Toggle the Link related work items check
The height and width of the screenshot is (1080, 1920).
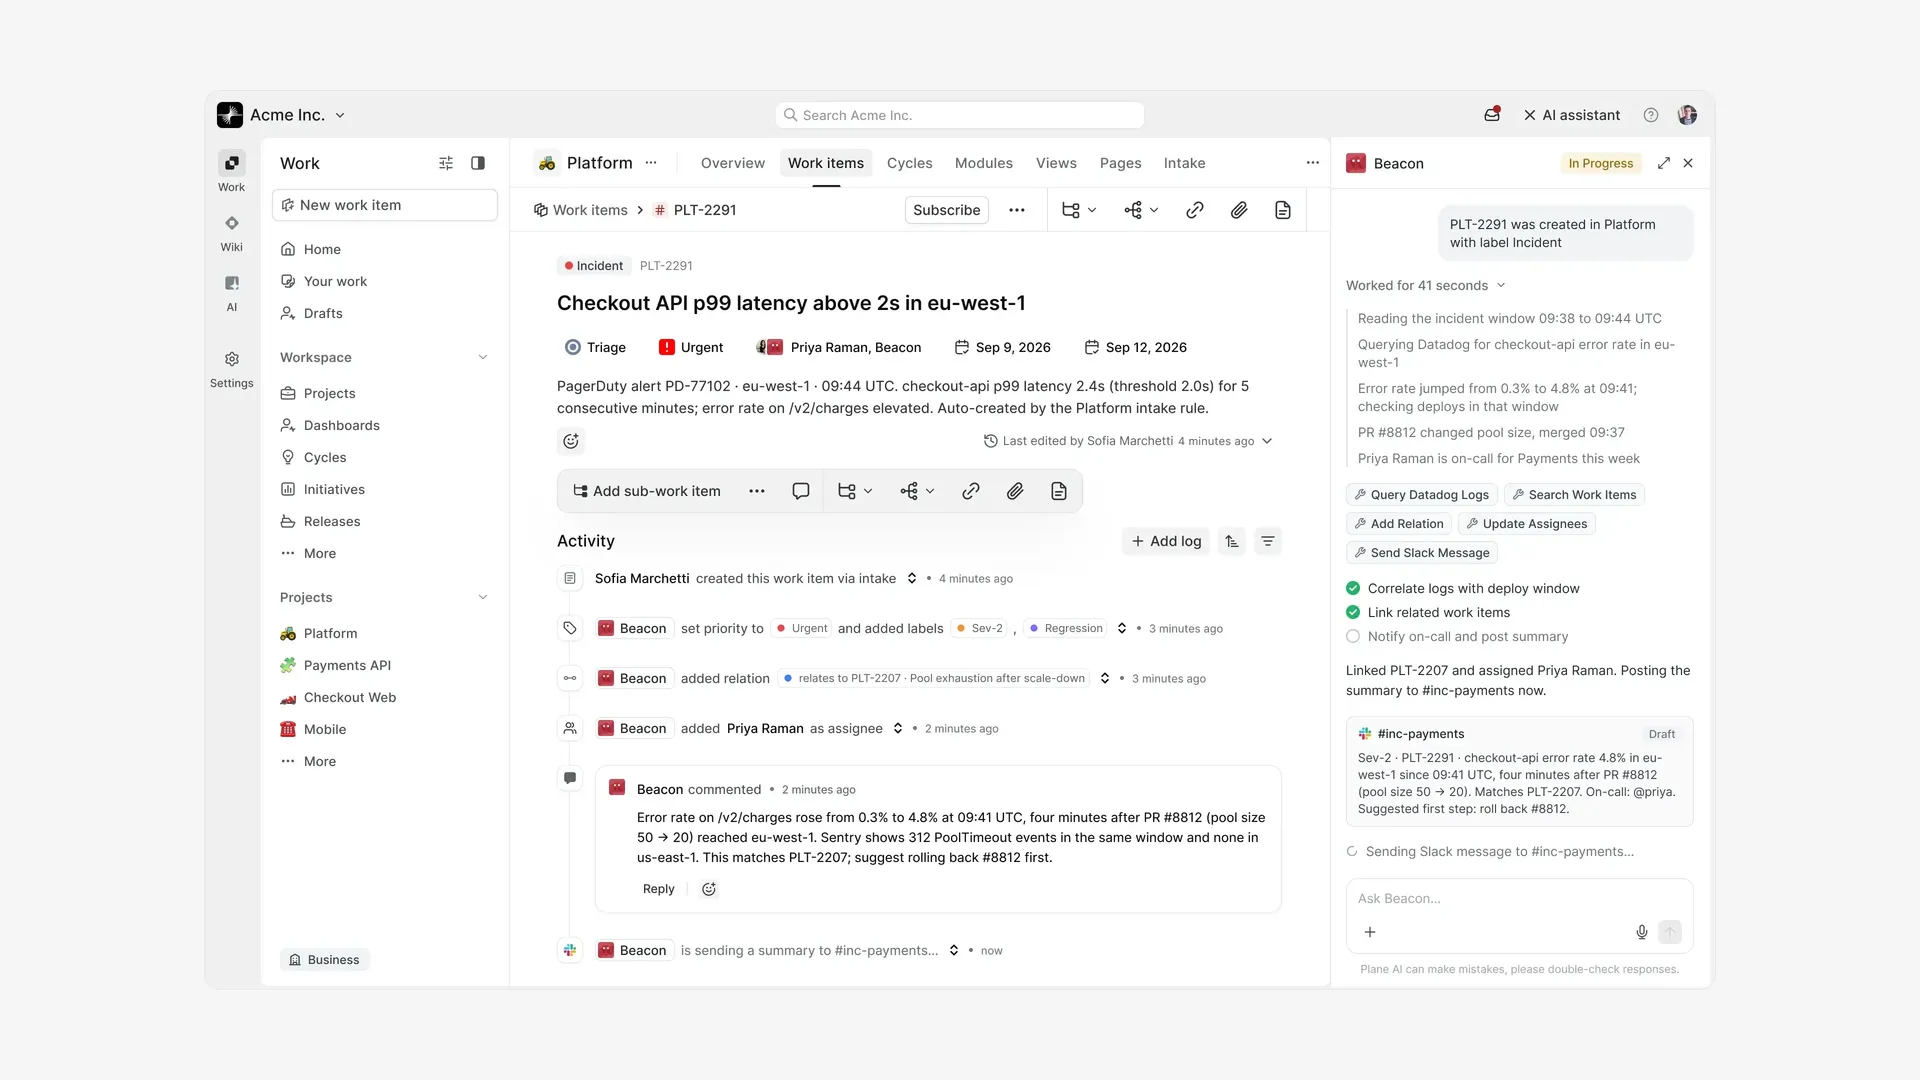pos(1353,612)
